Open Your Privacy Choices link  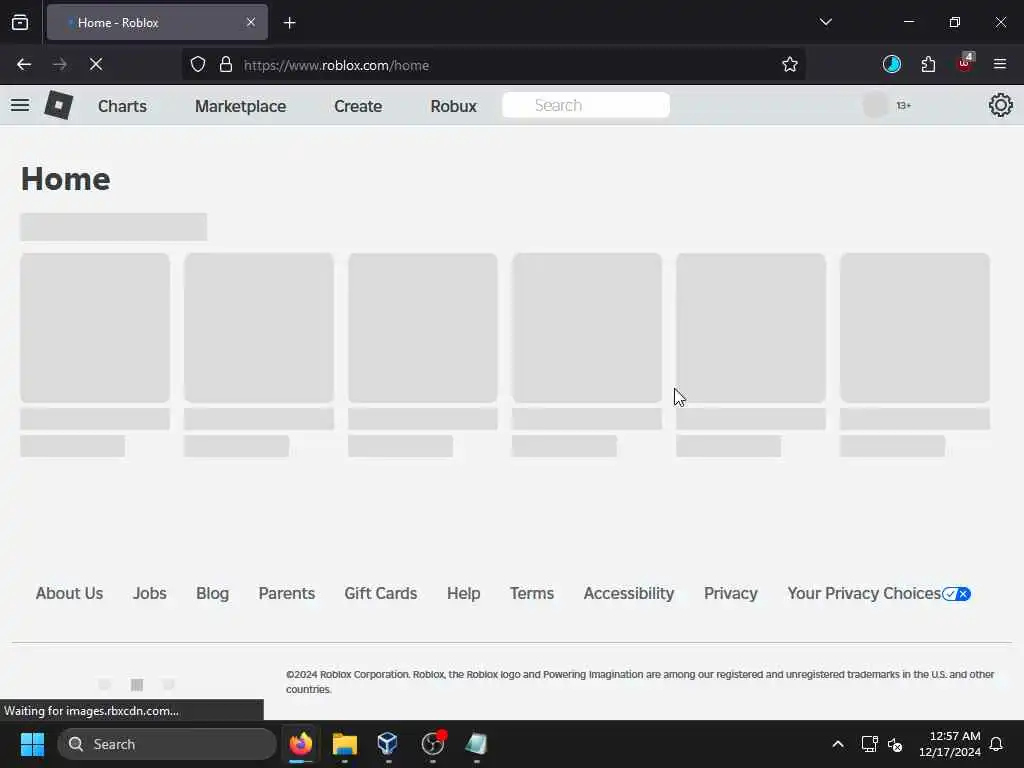click(879, 593)
